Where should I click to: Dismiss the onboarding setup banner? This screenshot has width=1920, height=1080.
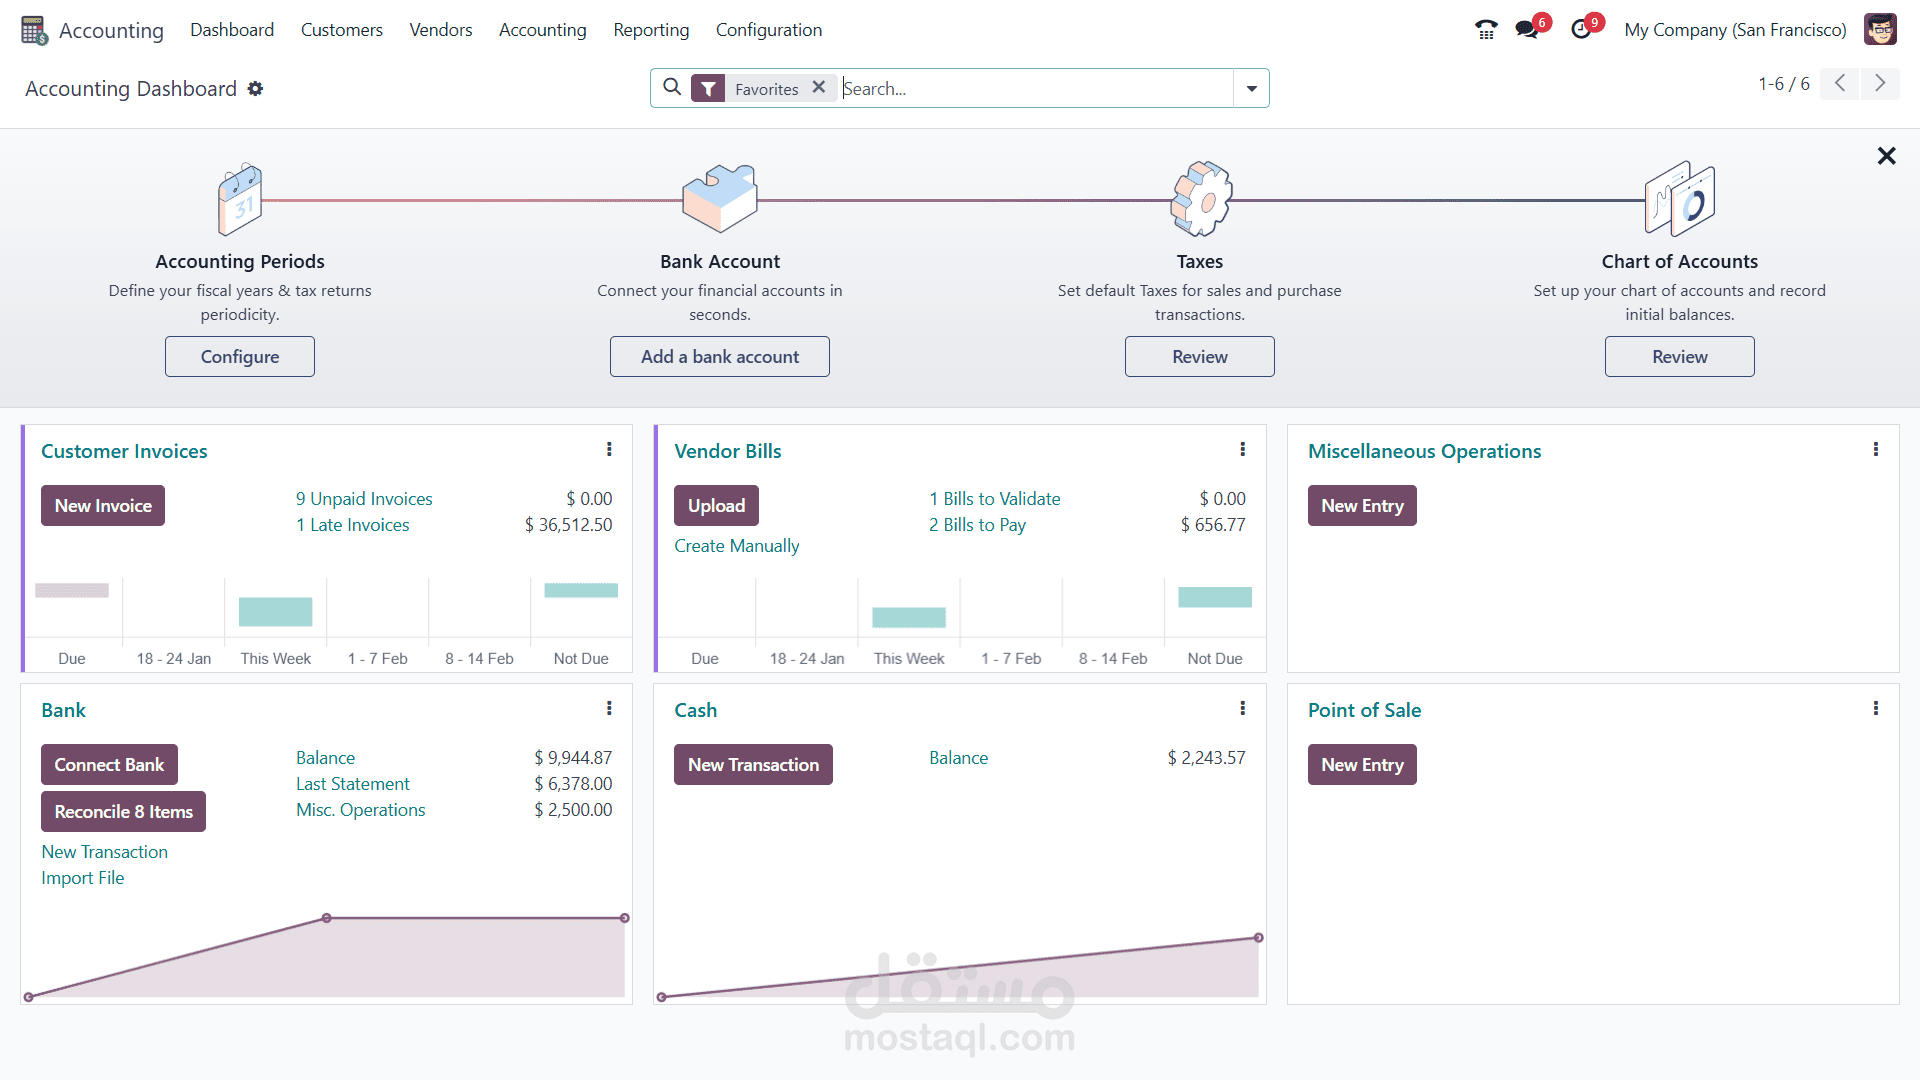[1886, 156]
